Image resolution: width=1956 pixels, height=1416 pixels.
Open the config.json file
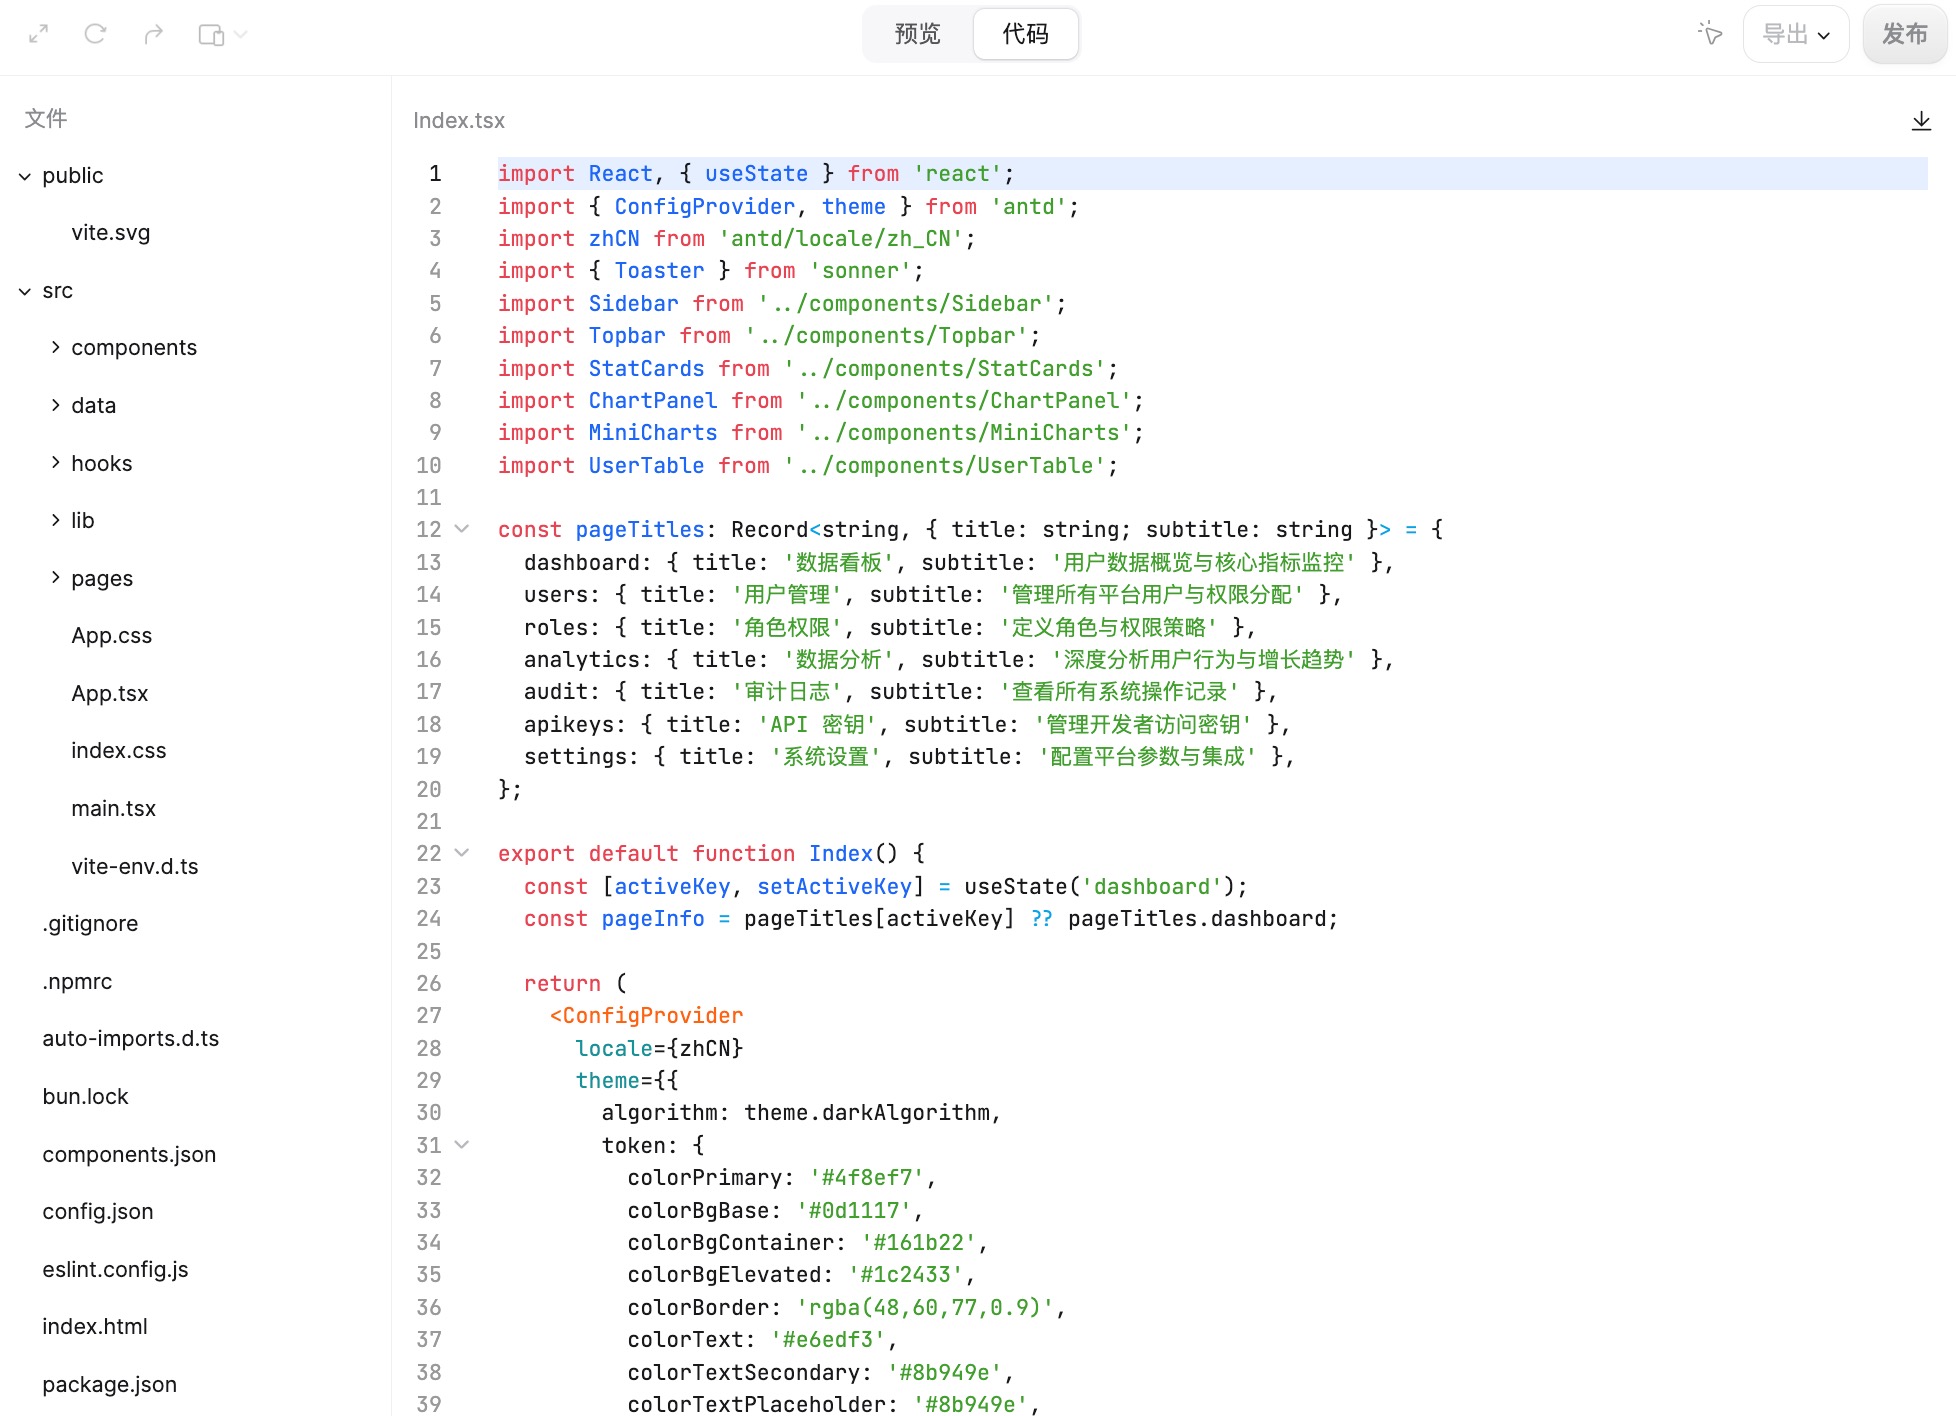98,1212
